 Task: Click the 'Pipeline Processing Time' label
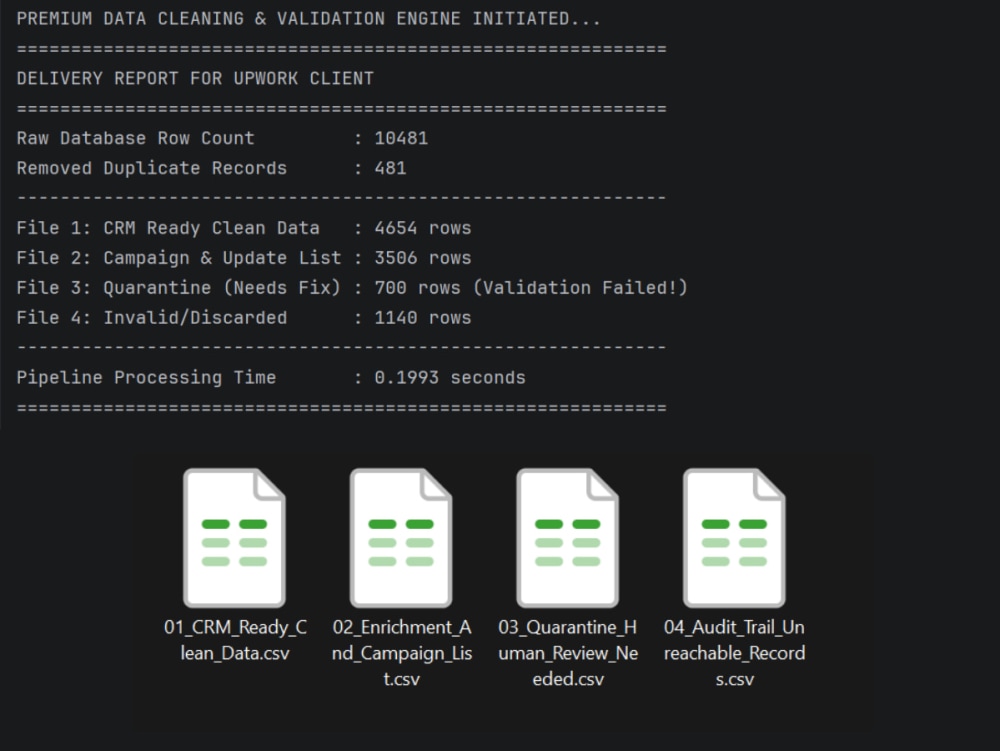(146, 378)
